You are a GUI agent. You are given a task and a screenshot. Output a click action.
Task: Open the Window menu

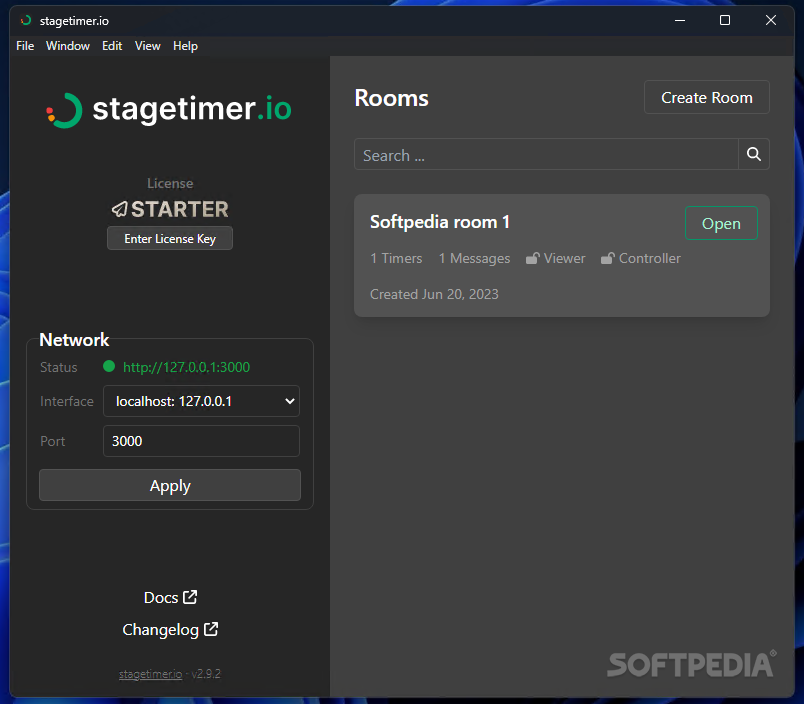tap(68, 46)
